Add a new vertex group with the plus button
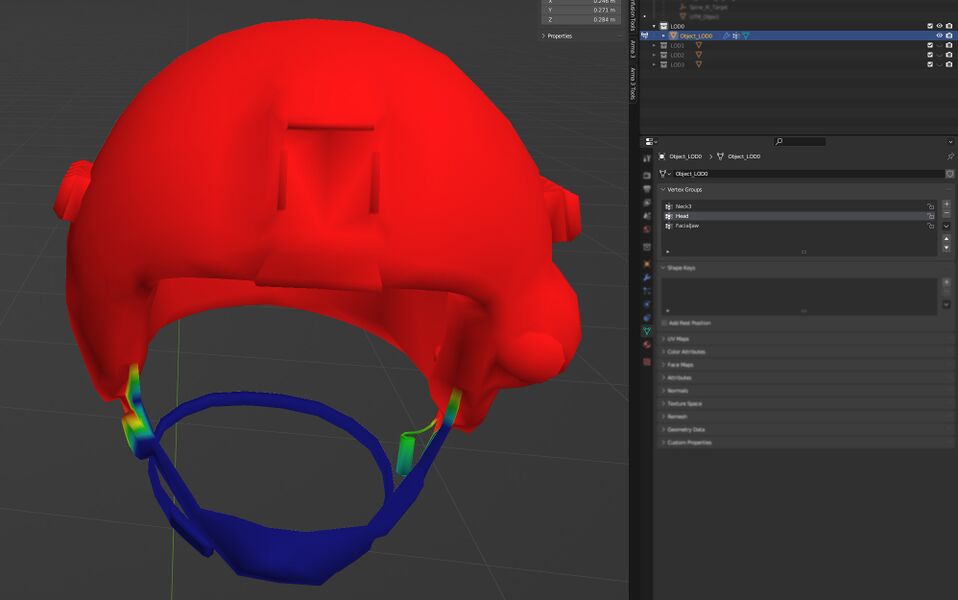The image size is (958, 600). click(946, 203)
